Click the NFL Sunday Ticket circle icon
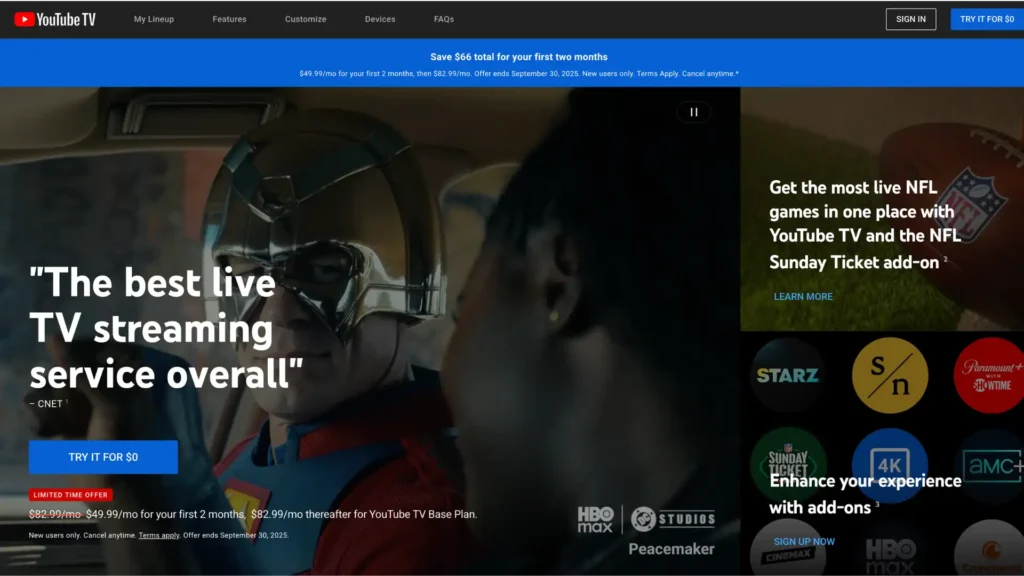The height and width of the screenshot is (576, 1024). (x=788, y=462)
